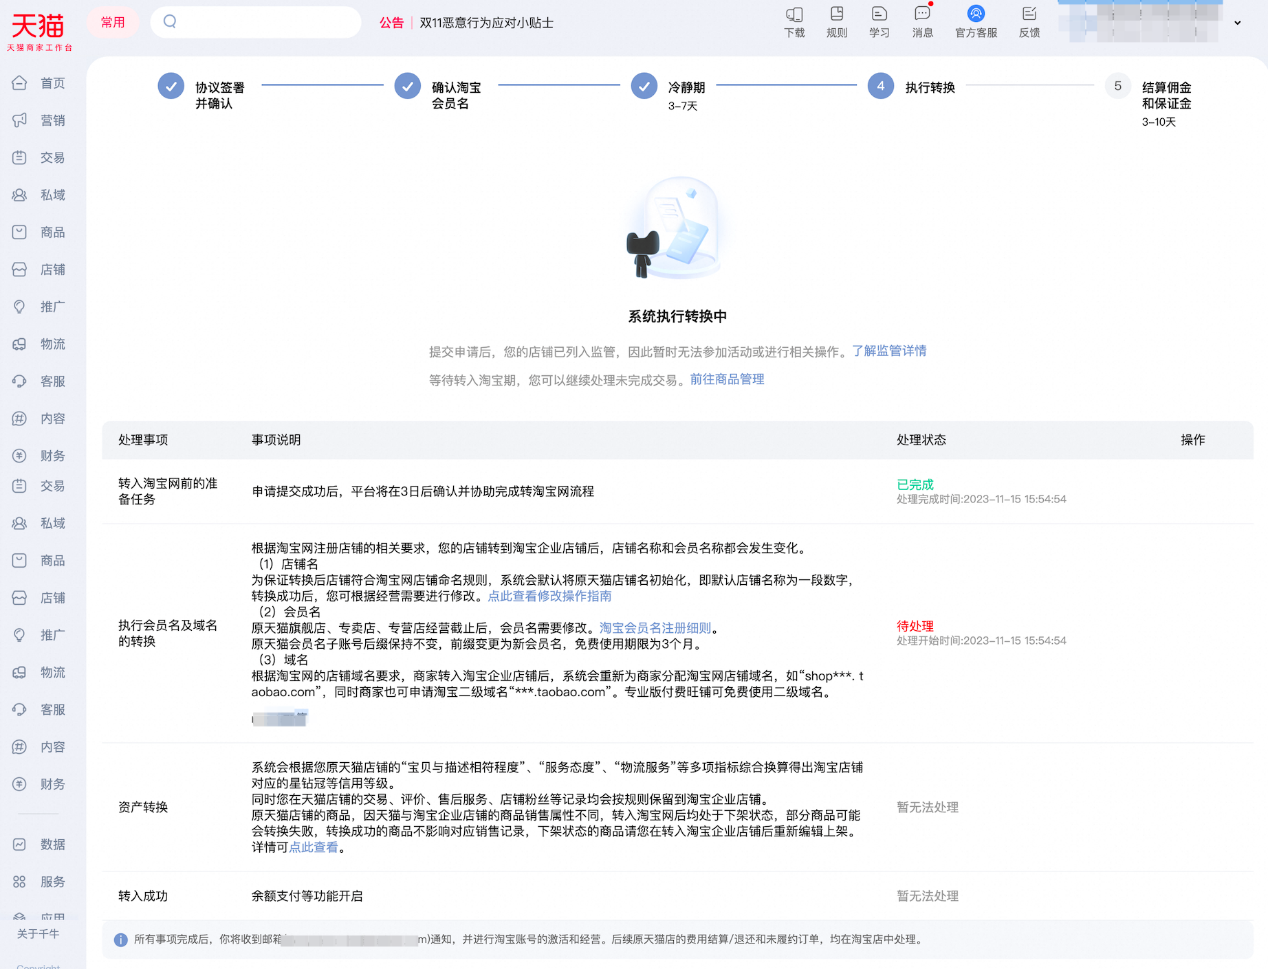
Task: View rules via the 规则 icon
Action: (836, 20)
